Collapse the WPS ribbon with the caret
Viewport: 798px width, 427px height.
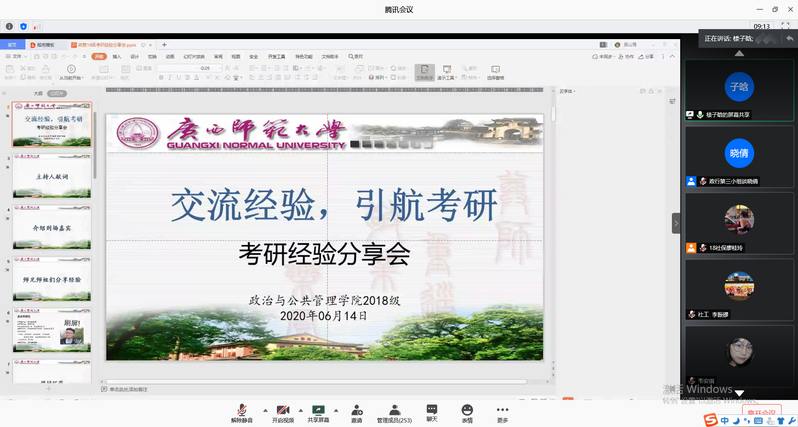(673, 56)
